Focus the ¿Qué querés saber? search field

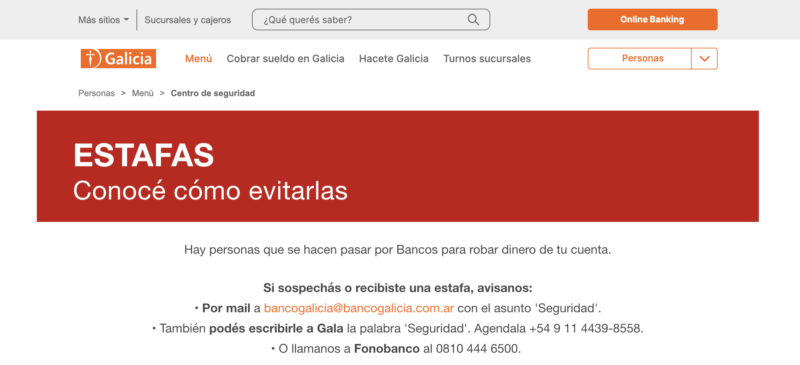tap(371, 19)
